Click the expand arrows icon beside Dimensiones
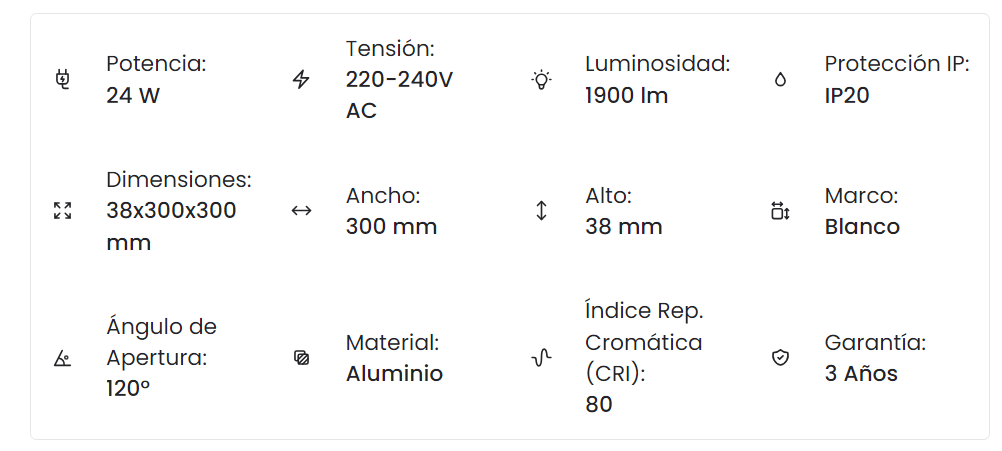1002x451 pixels. (62, 211)
